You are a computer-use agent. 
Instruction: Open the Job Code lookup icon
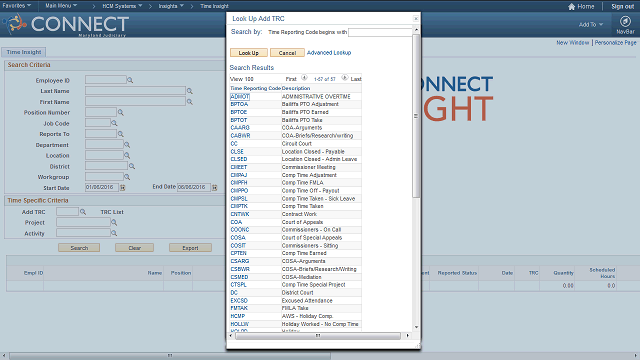point(114,123)
